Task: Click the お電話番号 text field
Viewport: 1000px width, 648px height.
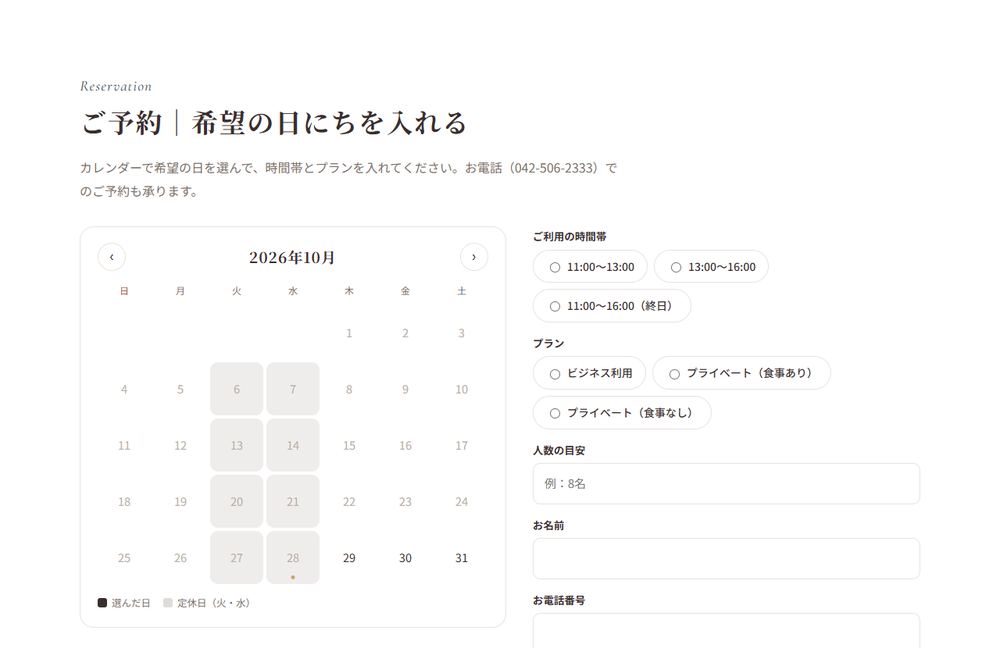Action: coord(726,631)
